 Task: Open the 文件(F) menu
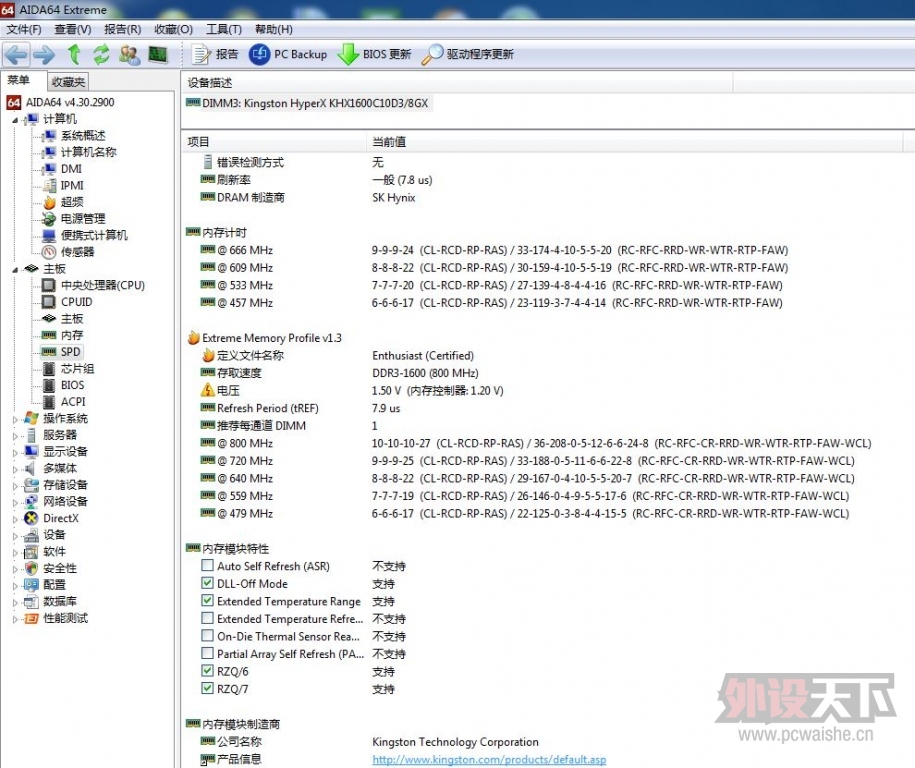pos(24,29)
